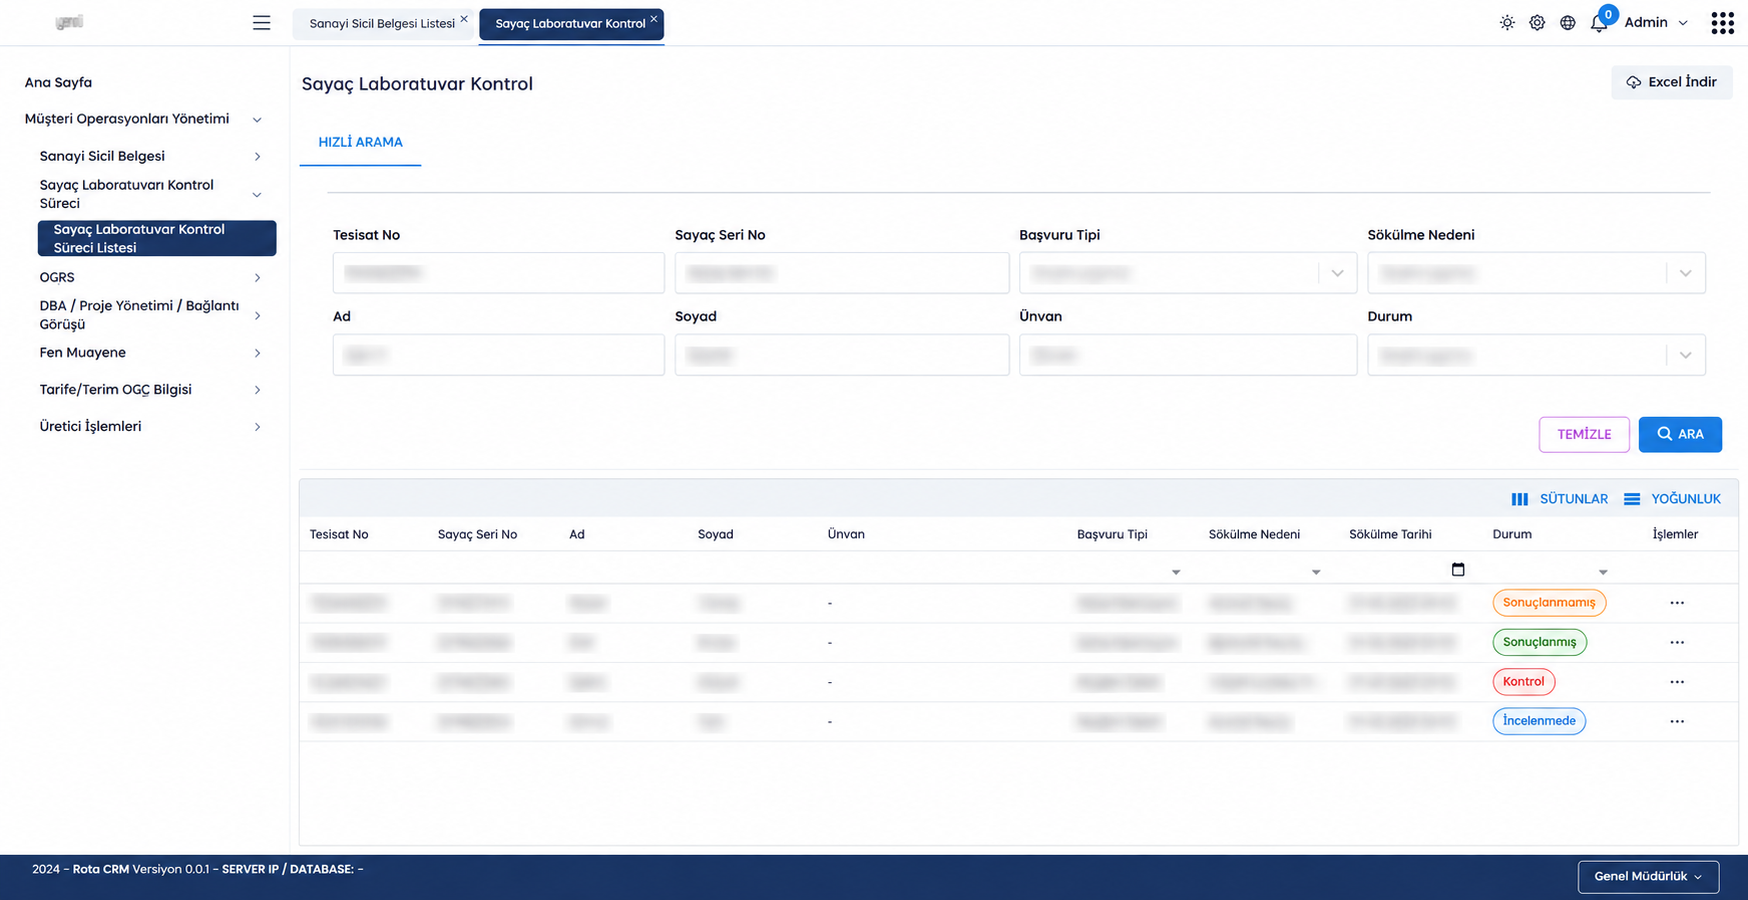Switch theme using the sun icon
1748x900 pixels.
pyautogui.click(x=1507, y=23)
